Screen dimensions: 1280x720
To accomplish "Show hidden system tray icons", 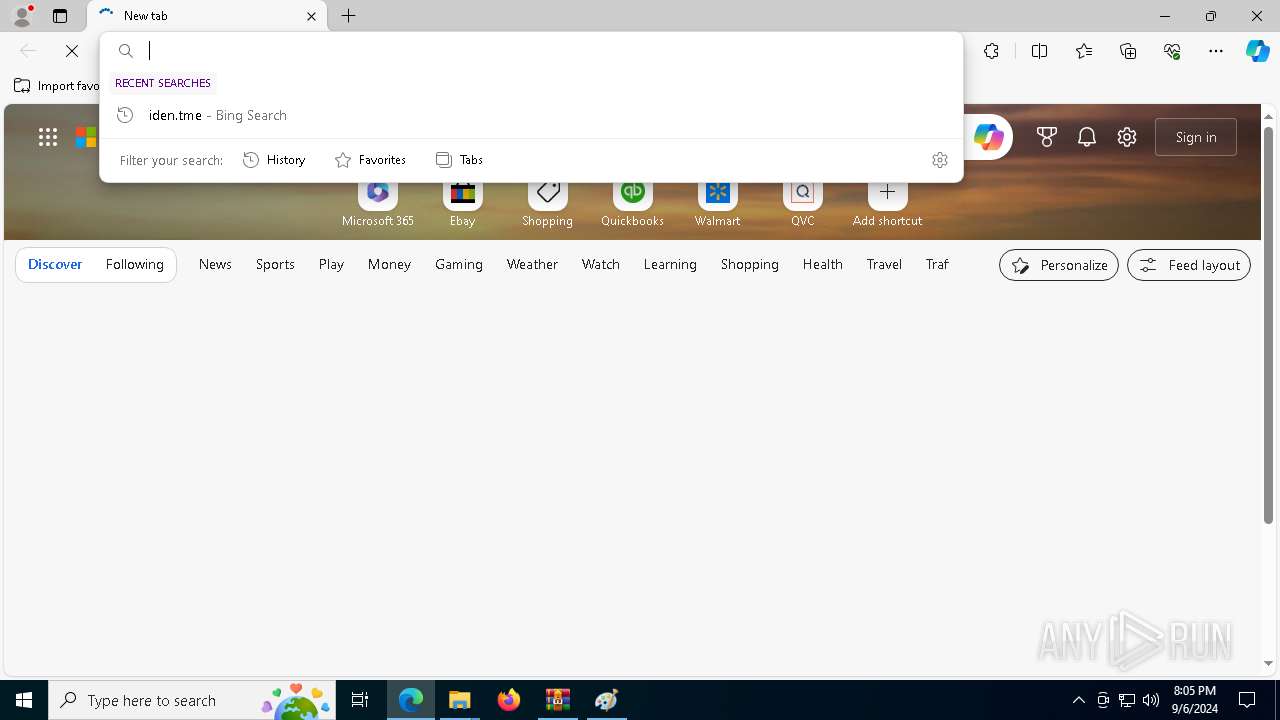I will click(1078, 700).
